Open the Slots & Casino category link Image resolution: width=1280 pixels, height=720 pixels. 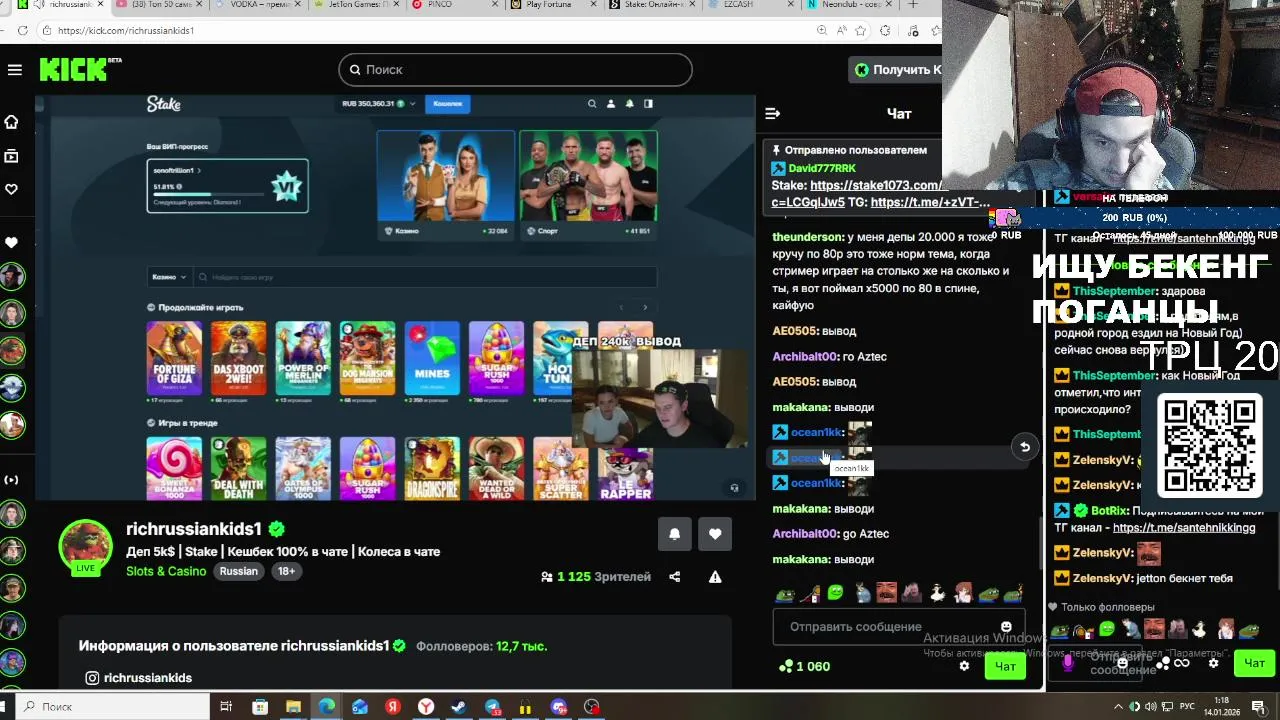click(166, 572)
